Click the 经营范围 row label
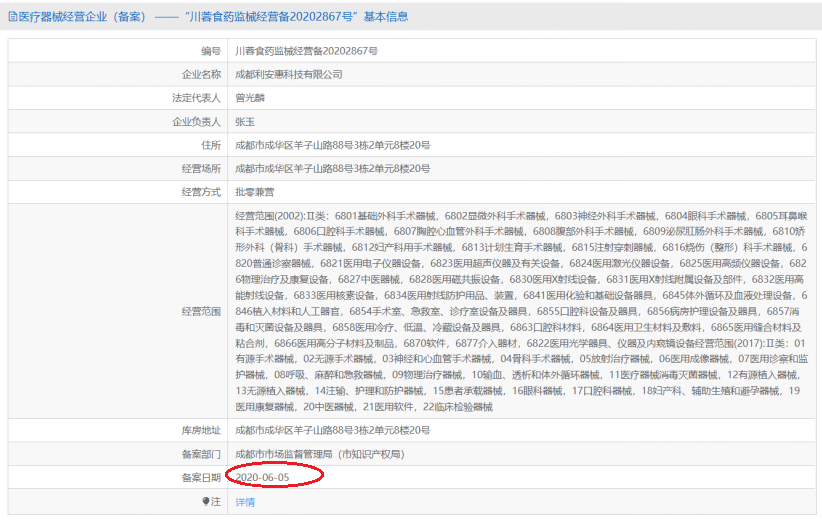The width and height of the screenshot is (822, 522). click(201, 311)
